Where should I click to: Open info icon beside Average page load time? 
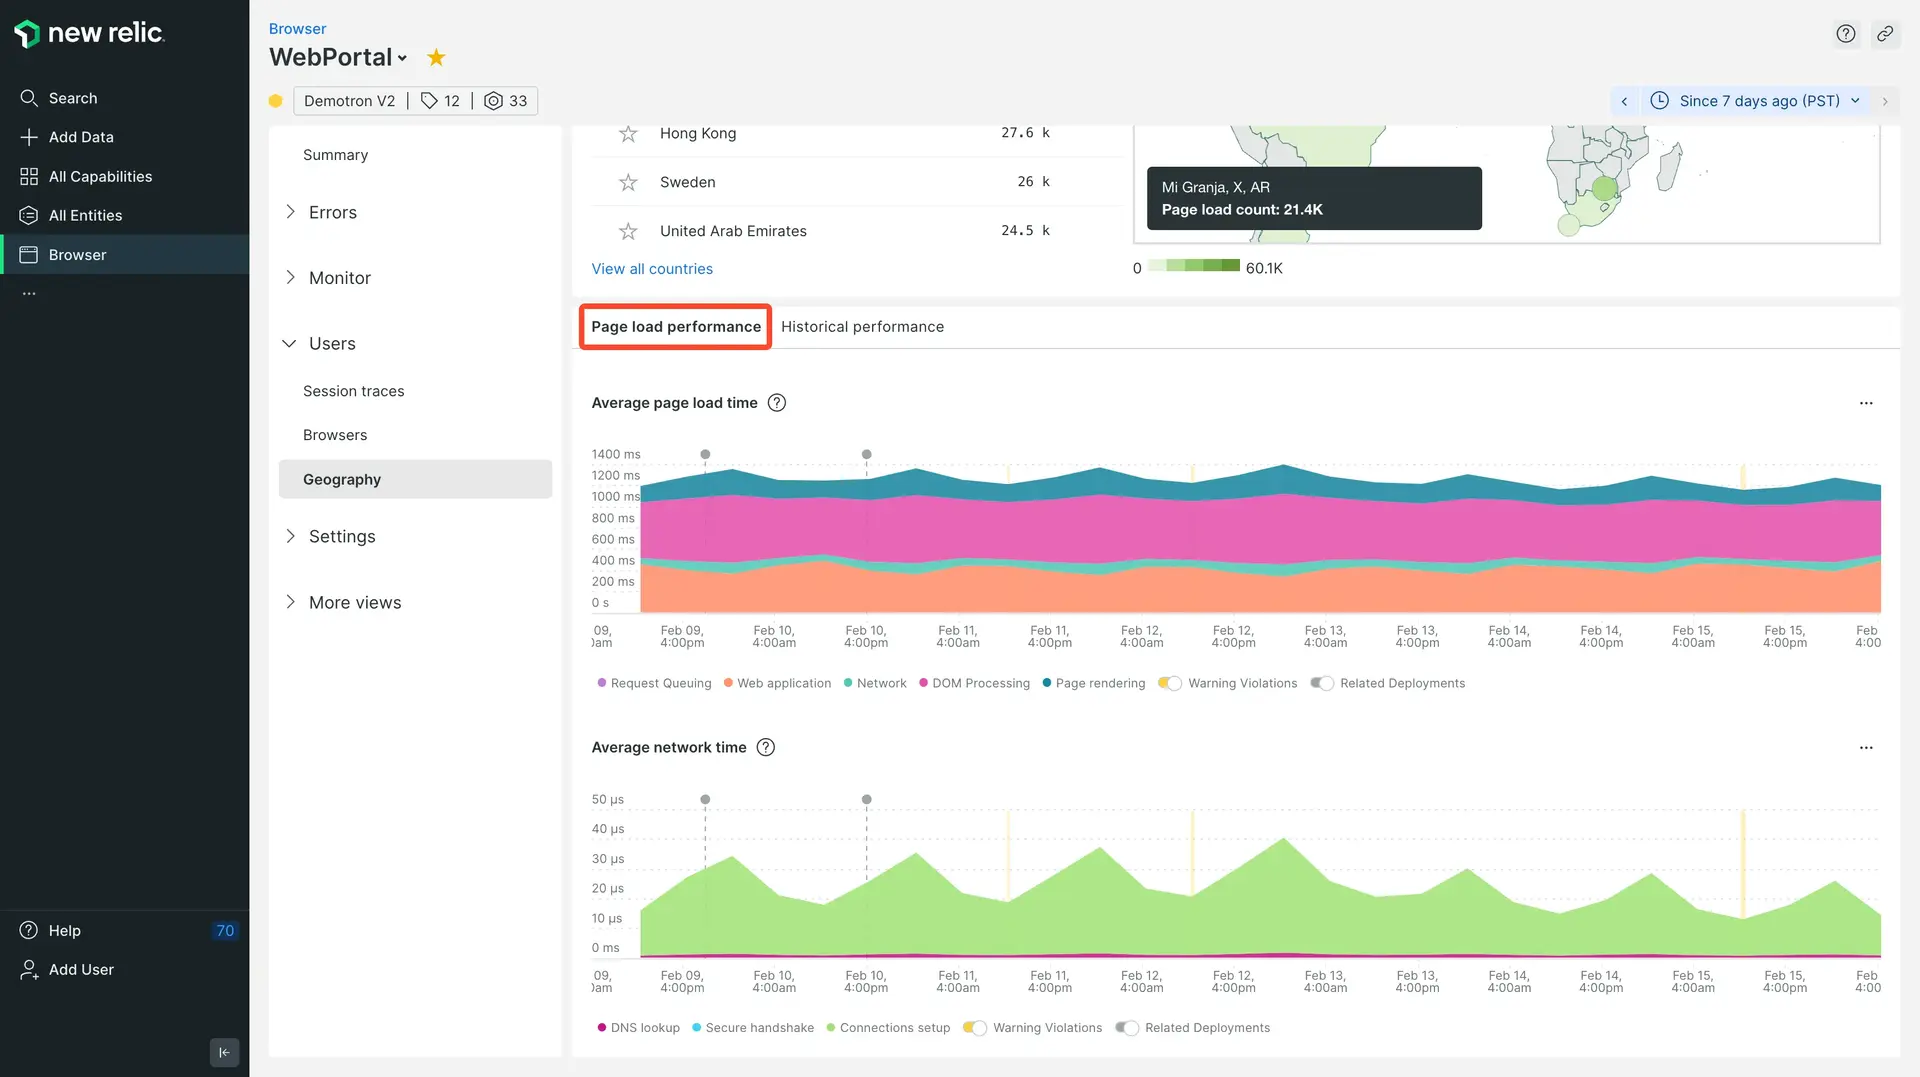777,403
